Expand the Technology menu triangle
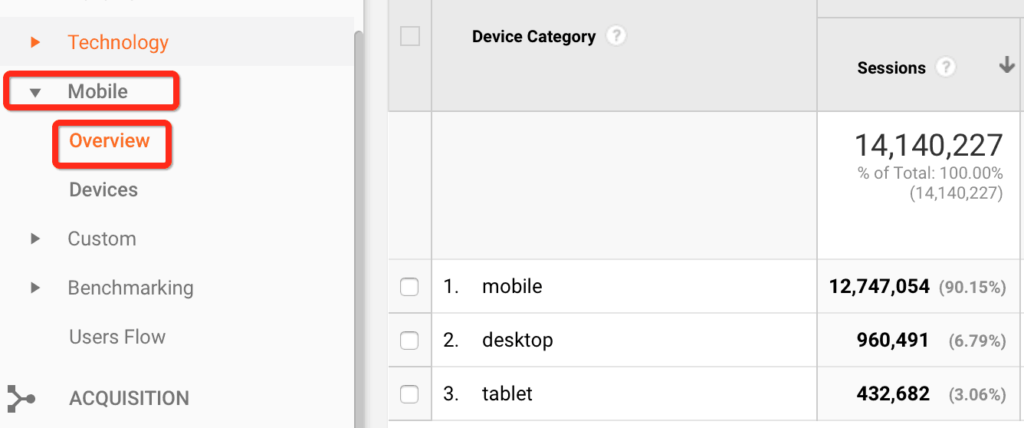Viewport: 1024px width, 428px height. tap(35, 43)
